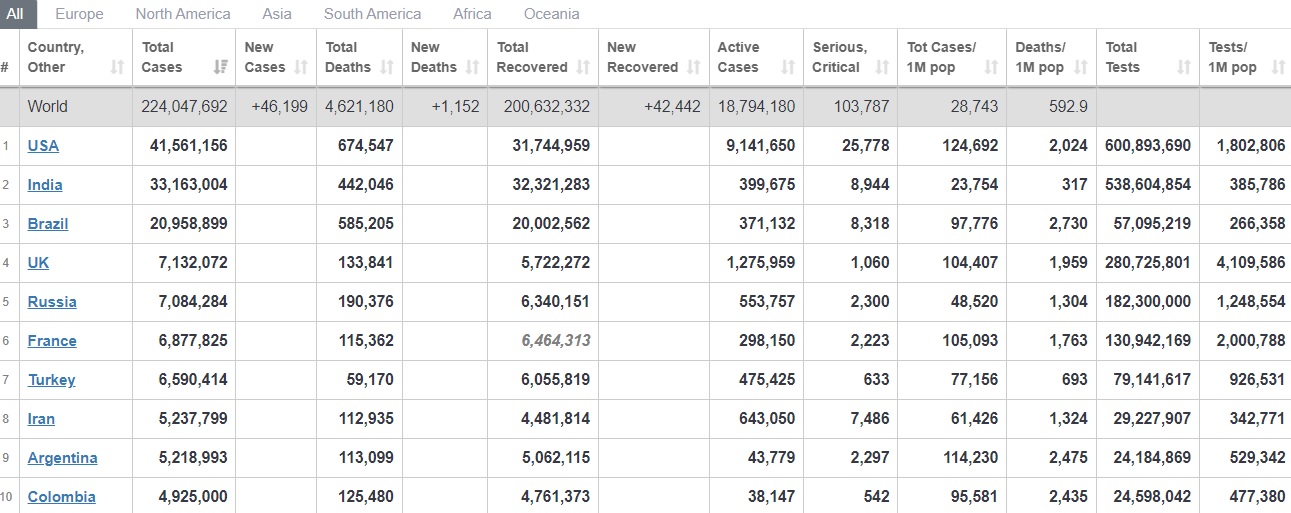This screenshot has width=1291, height=513.
Task: Click France italic recovered value 6,464,313
Action: (556, 340)
